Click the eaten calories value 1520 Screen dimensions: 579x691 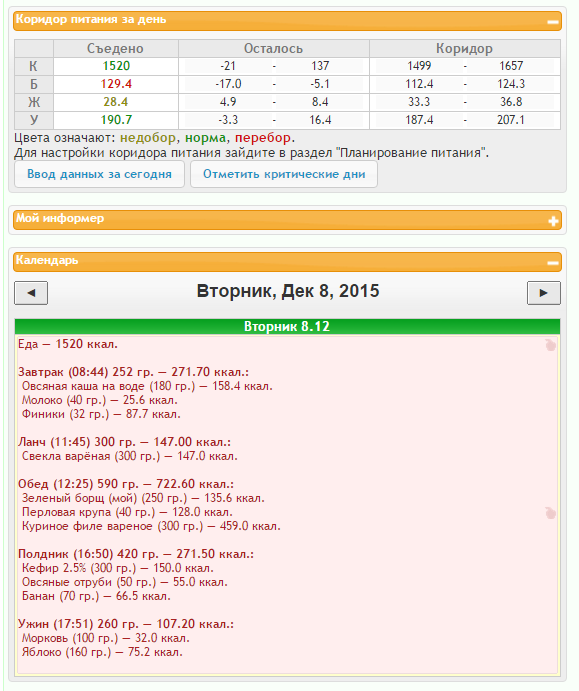pos(116,66)
